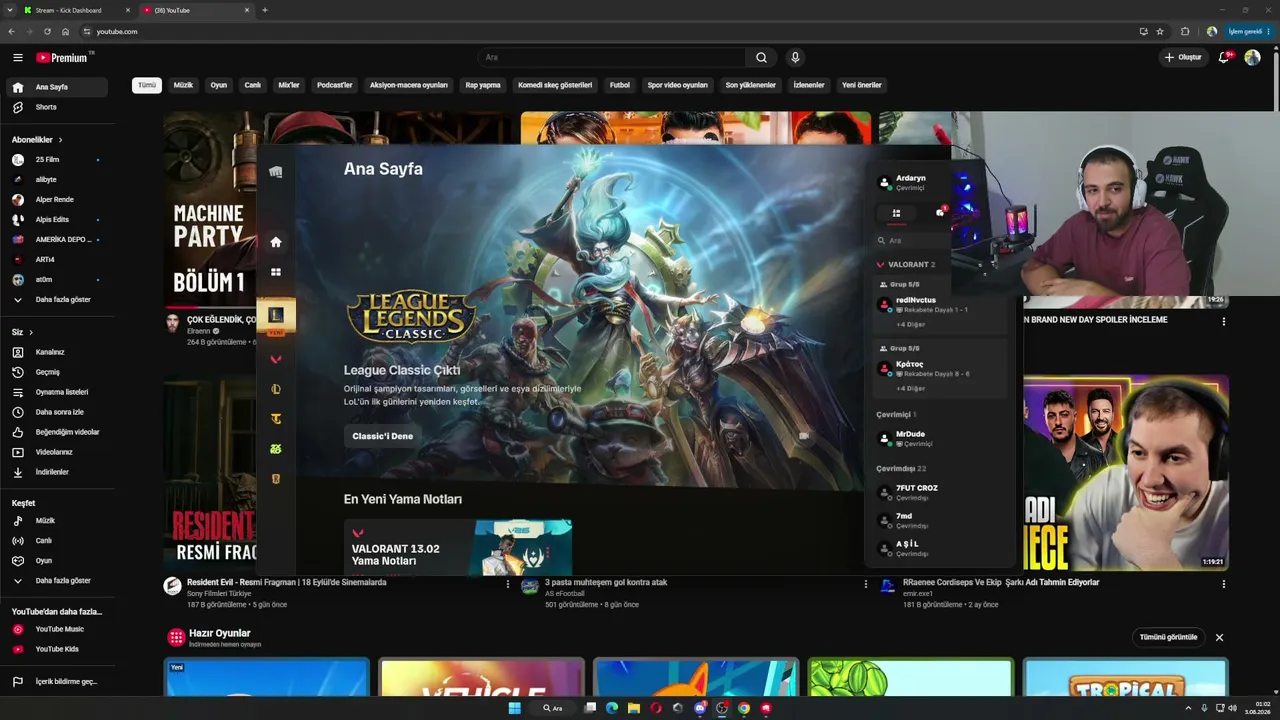
Task: Click the Riot friends search field
Action: (910, 240)
